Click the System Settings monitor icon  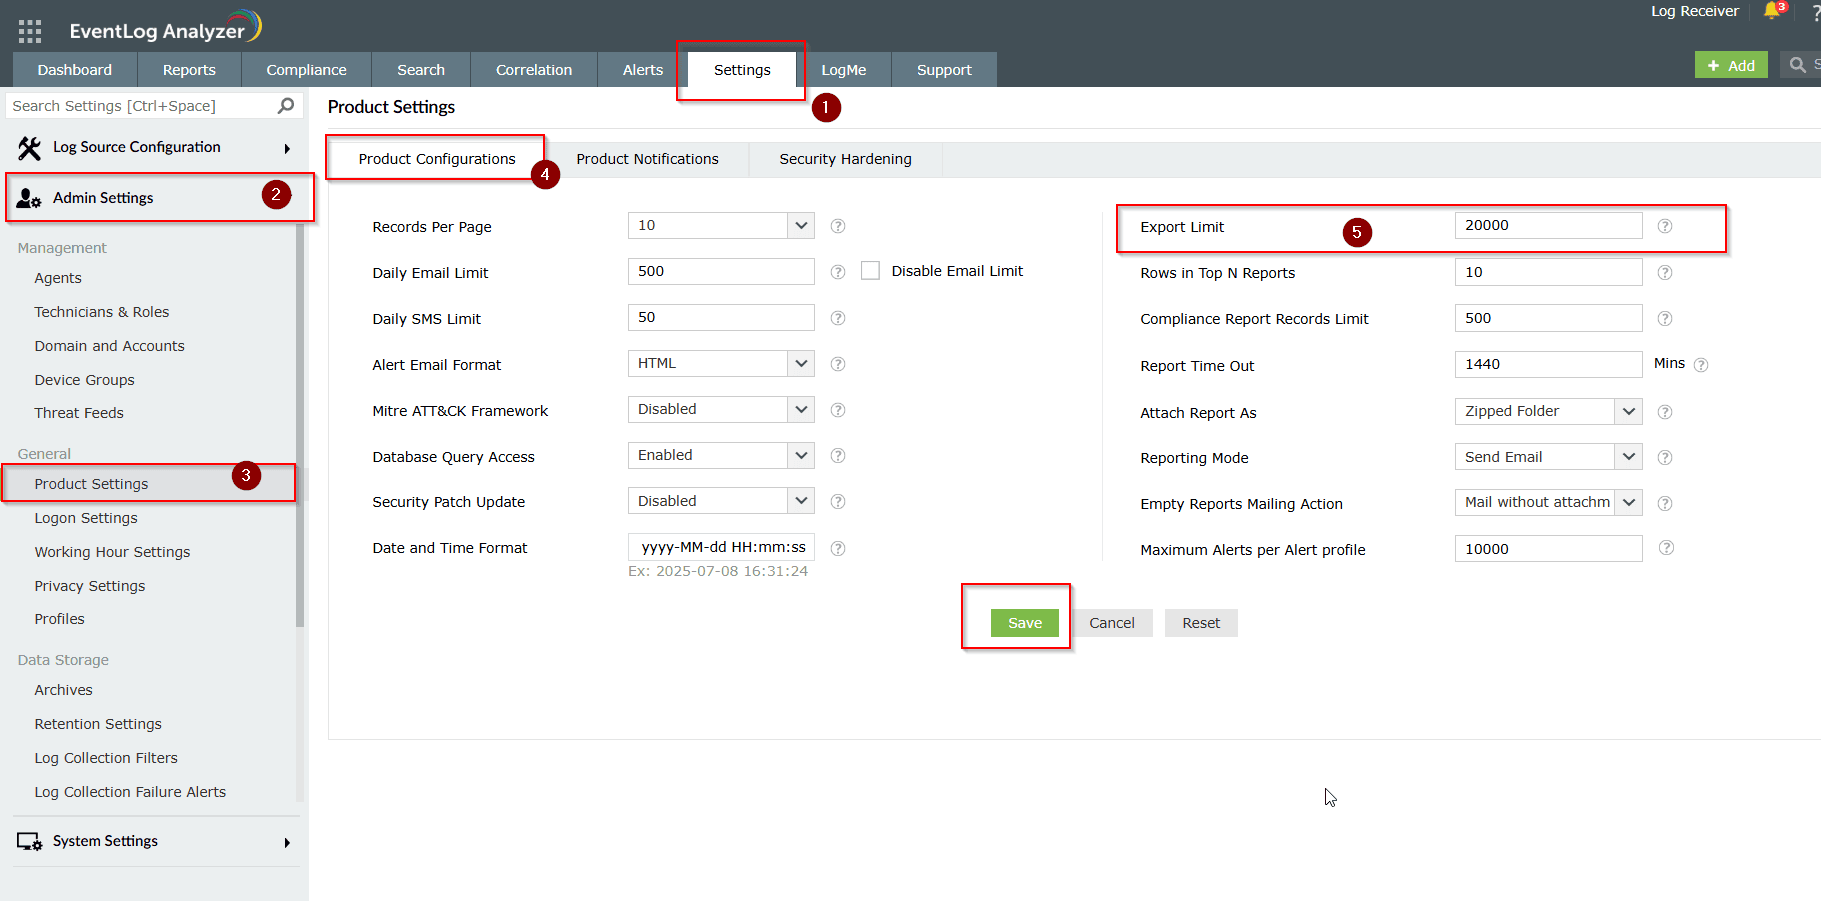30,842
